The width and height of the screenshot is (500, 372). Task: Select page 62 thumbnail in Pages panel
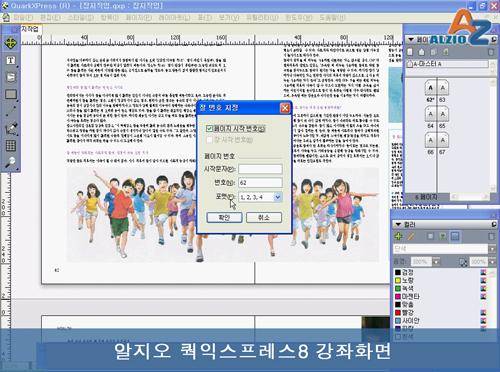click(x=431, y=88)
